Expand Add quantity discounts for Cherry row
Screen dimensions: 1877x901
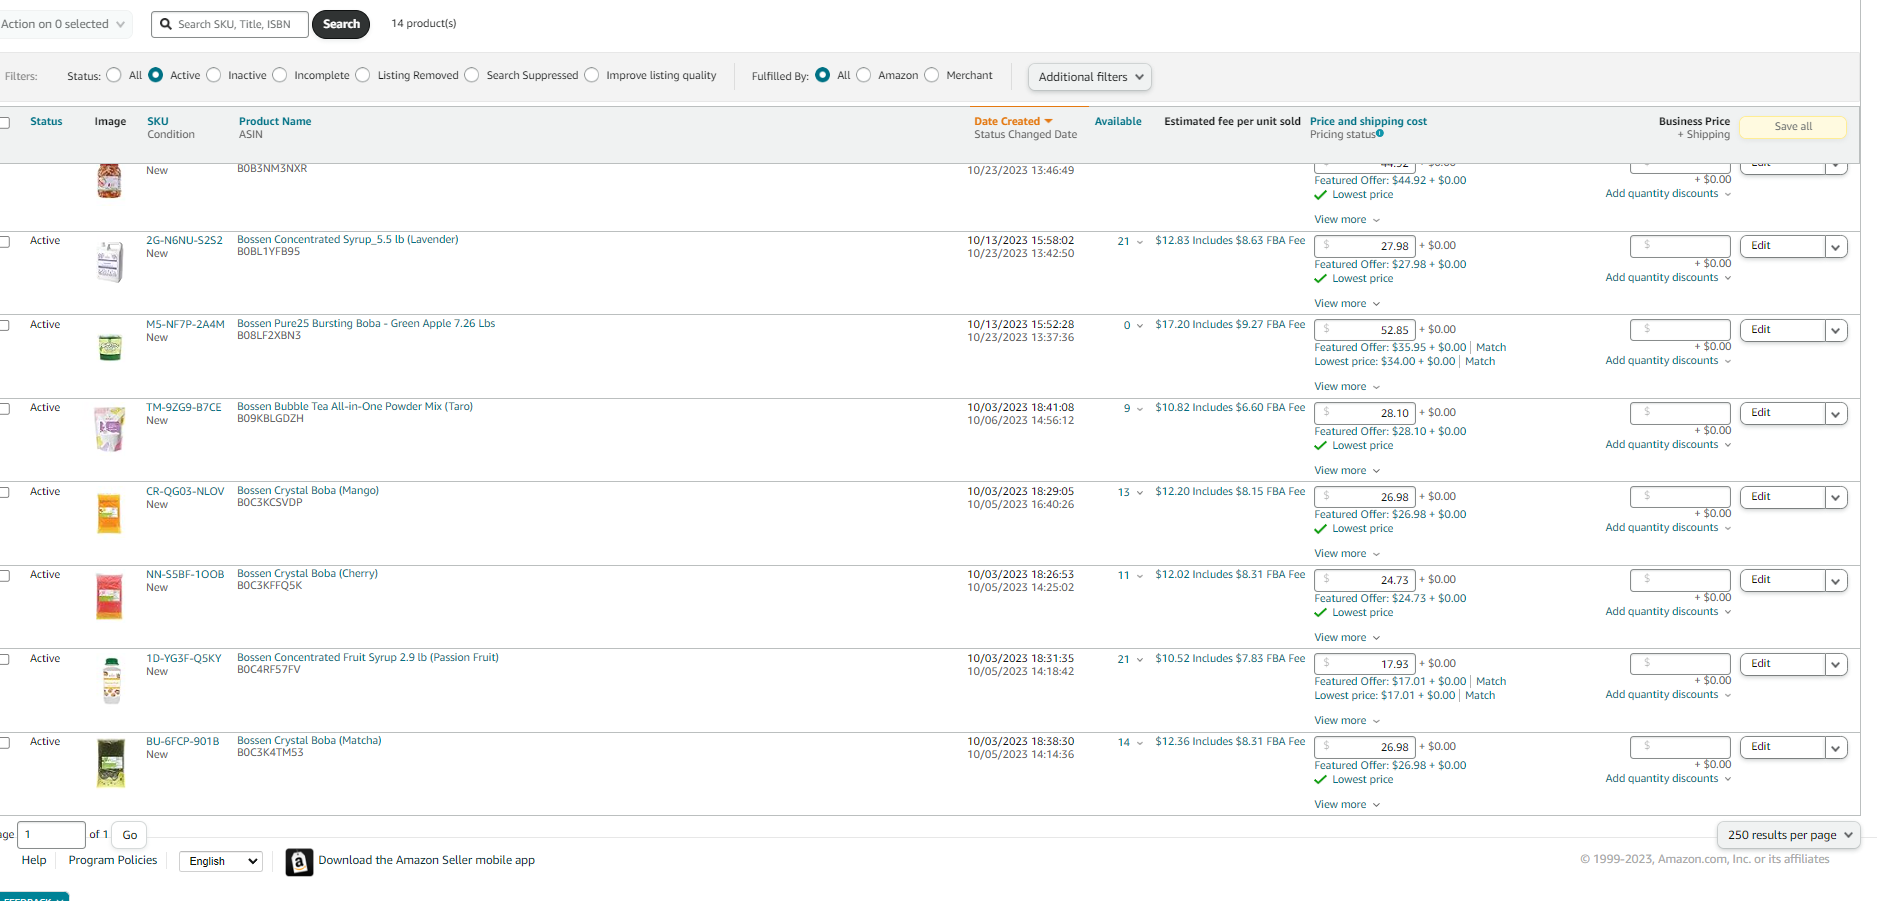(1668, 612)
